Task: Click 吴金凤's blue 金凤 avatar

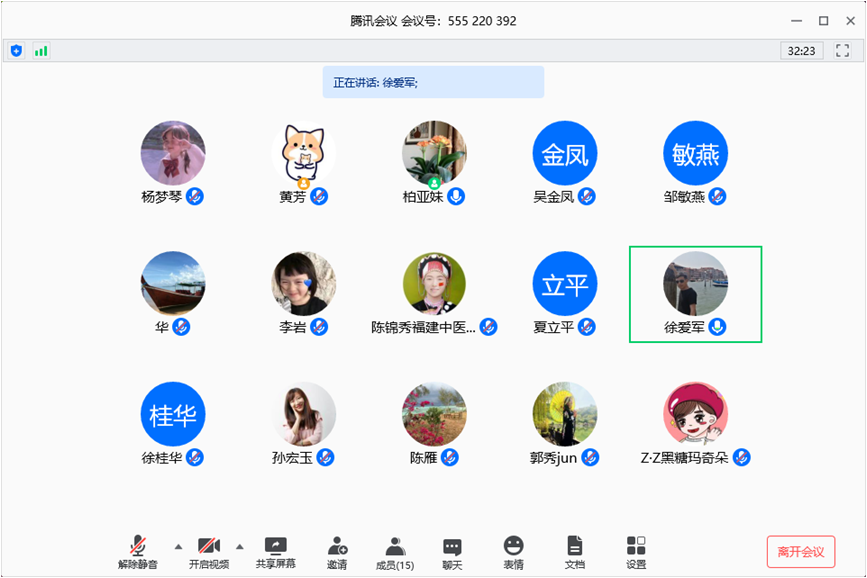Action: click(564, 153)
